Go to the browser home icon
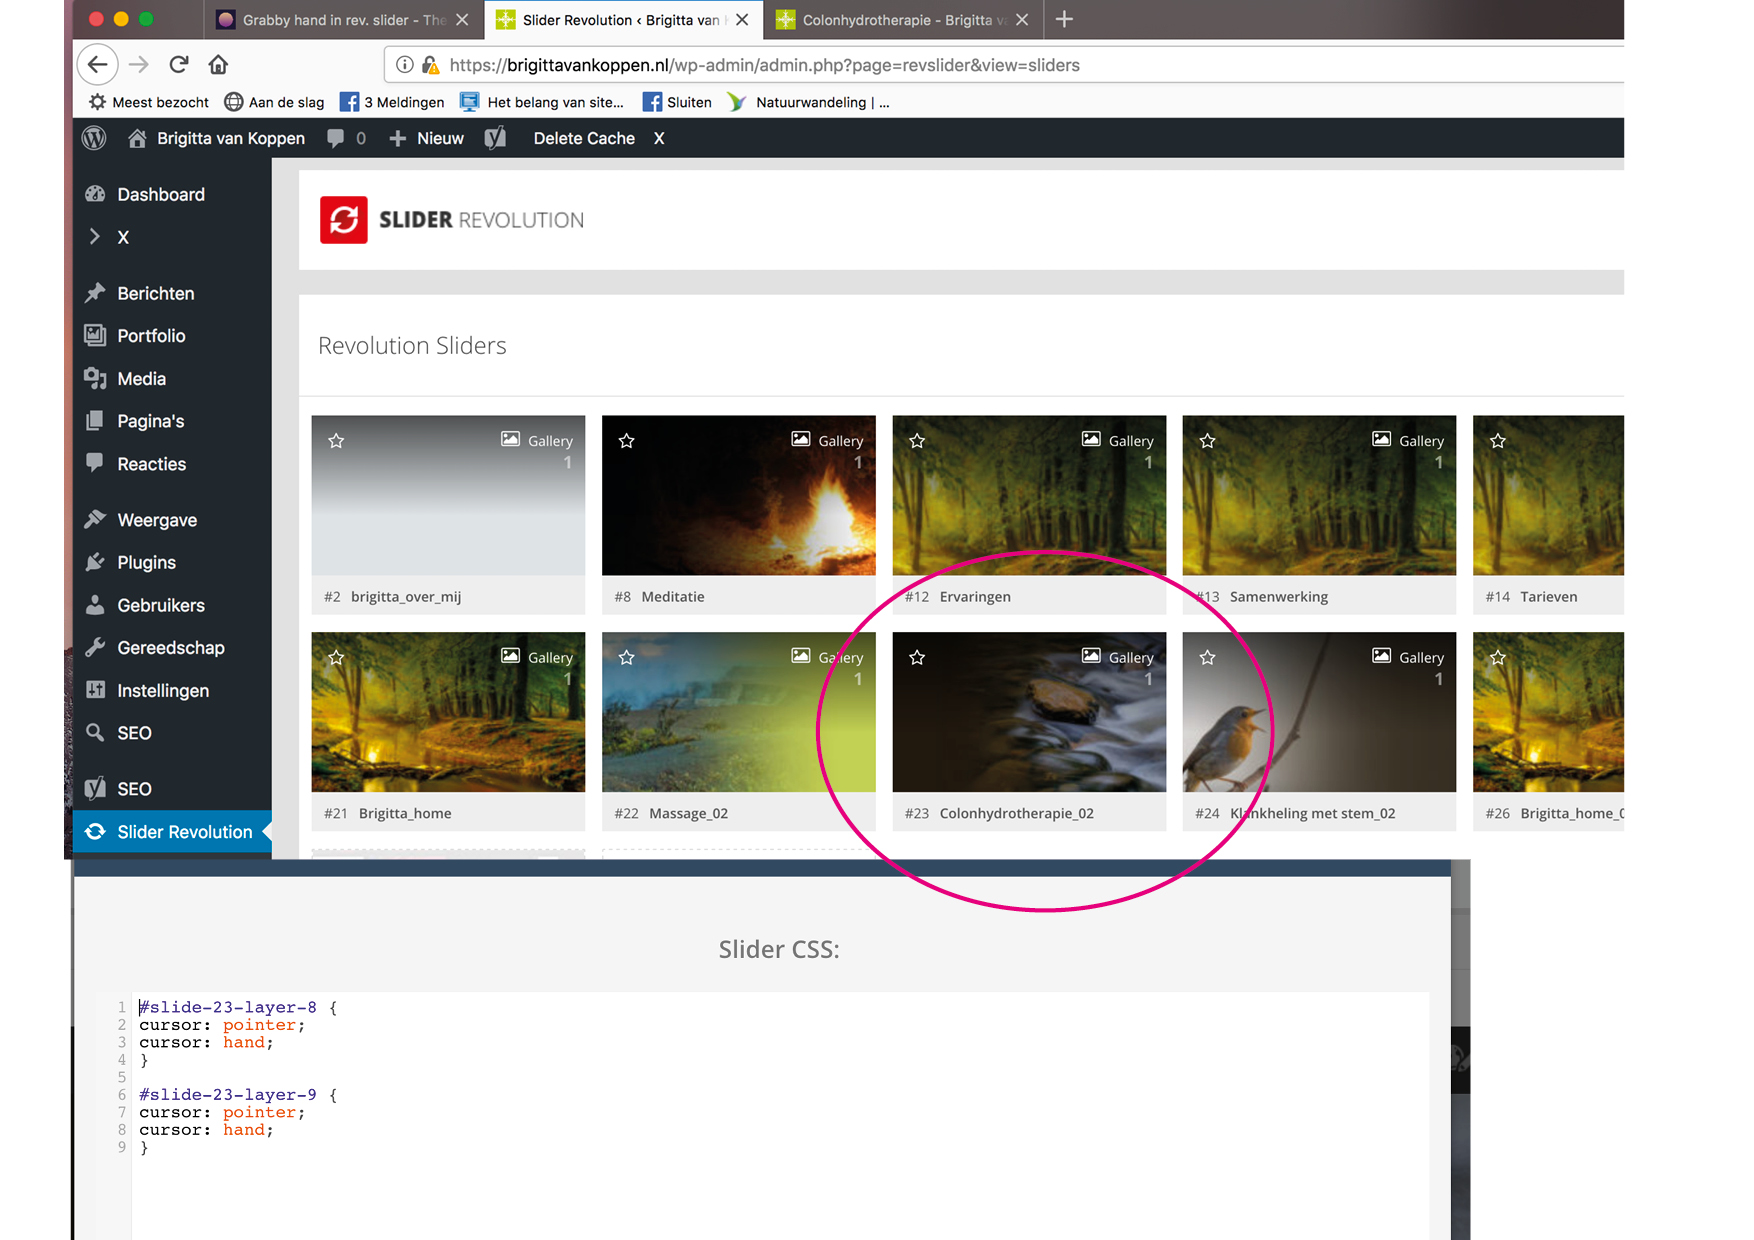Viewport: 1754px width, 1240px height. pyautogui.click(x=218, y=65)
